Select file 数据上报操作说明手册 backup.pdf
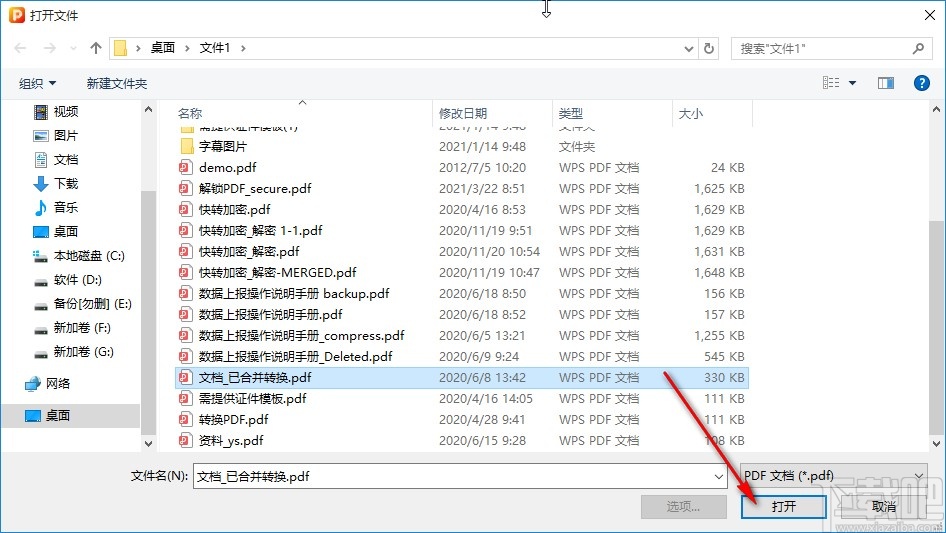 click(x=462, y=294)
